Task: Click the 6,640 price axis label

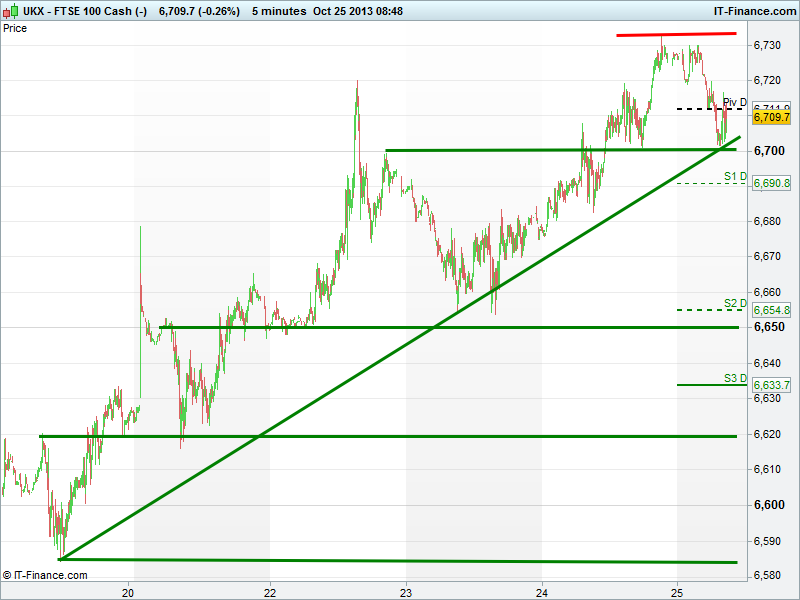Action: pyautogui.click(x=767, y=363)
